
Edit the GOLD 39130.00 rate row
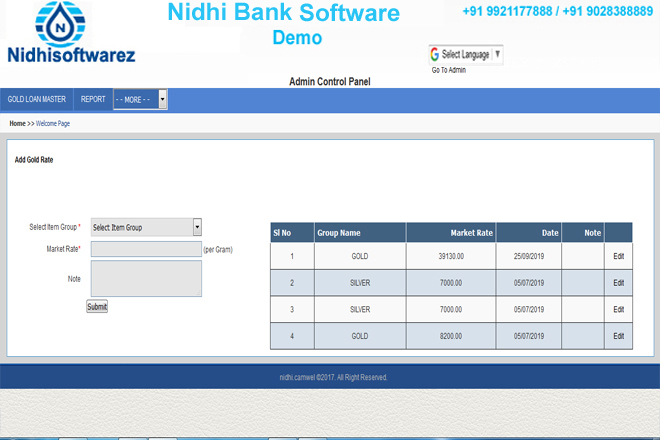618,256
